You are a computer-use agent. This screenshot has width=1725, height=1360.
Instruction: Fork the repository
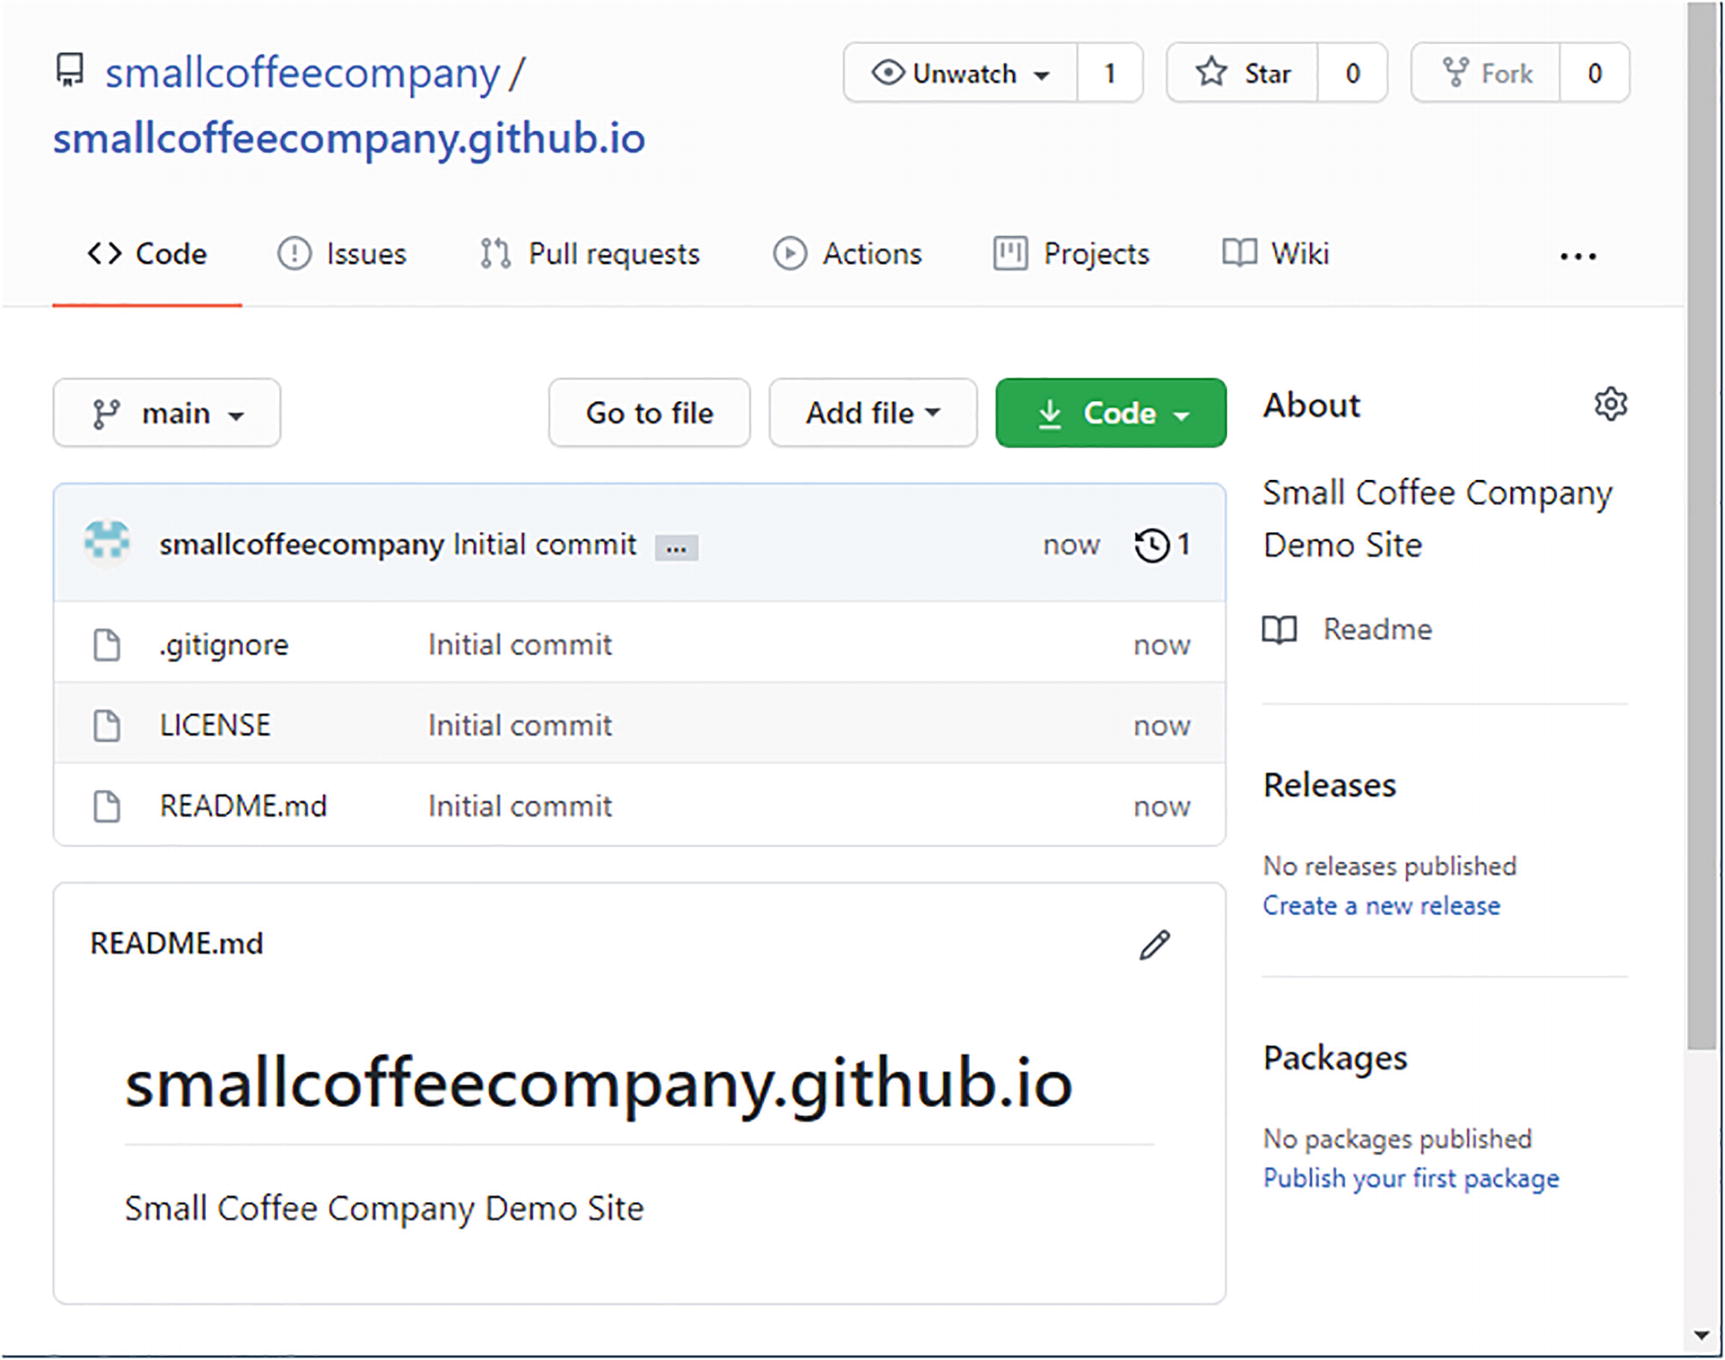[x=1486, y=73]
